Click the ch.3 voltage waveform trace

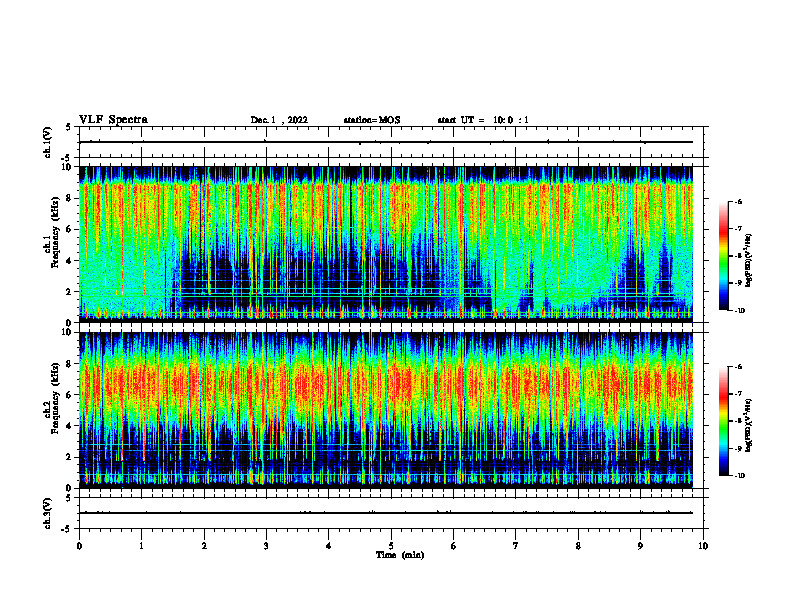386,513
